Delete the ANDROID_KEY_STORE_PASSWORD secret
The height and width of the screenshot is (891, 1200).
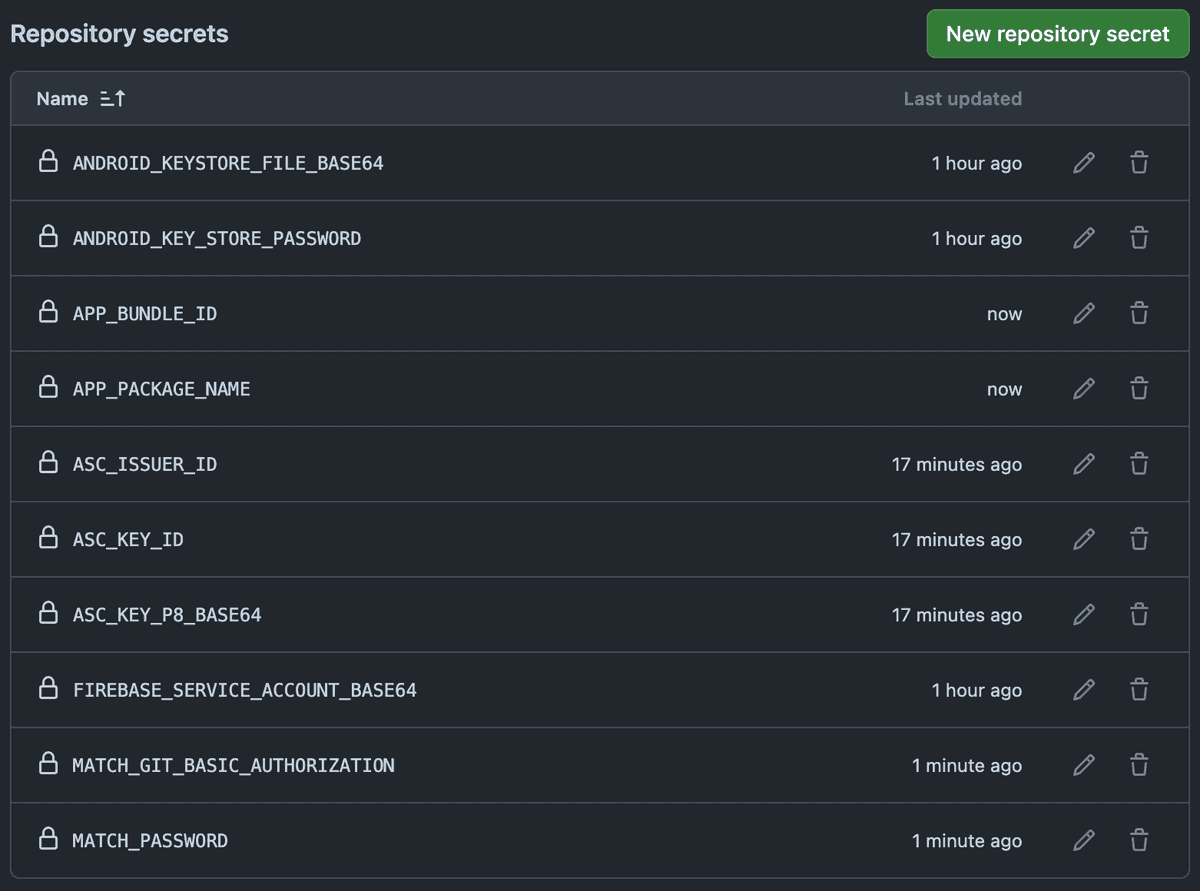pos(1138,238)
